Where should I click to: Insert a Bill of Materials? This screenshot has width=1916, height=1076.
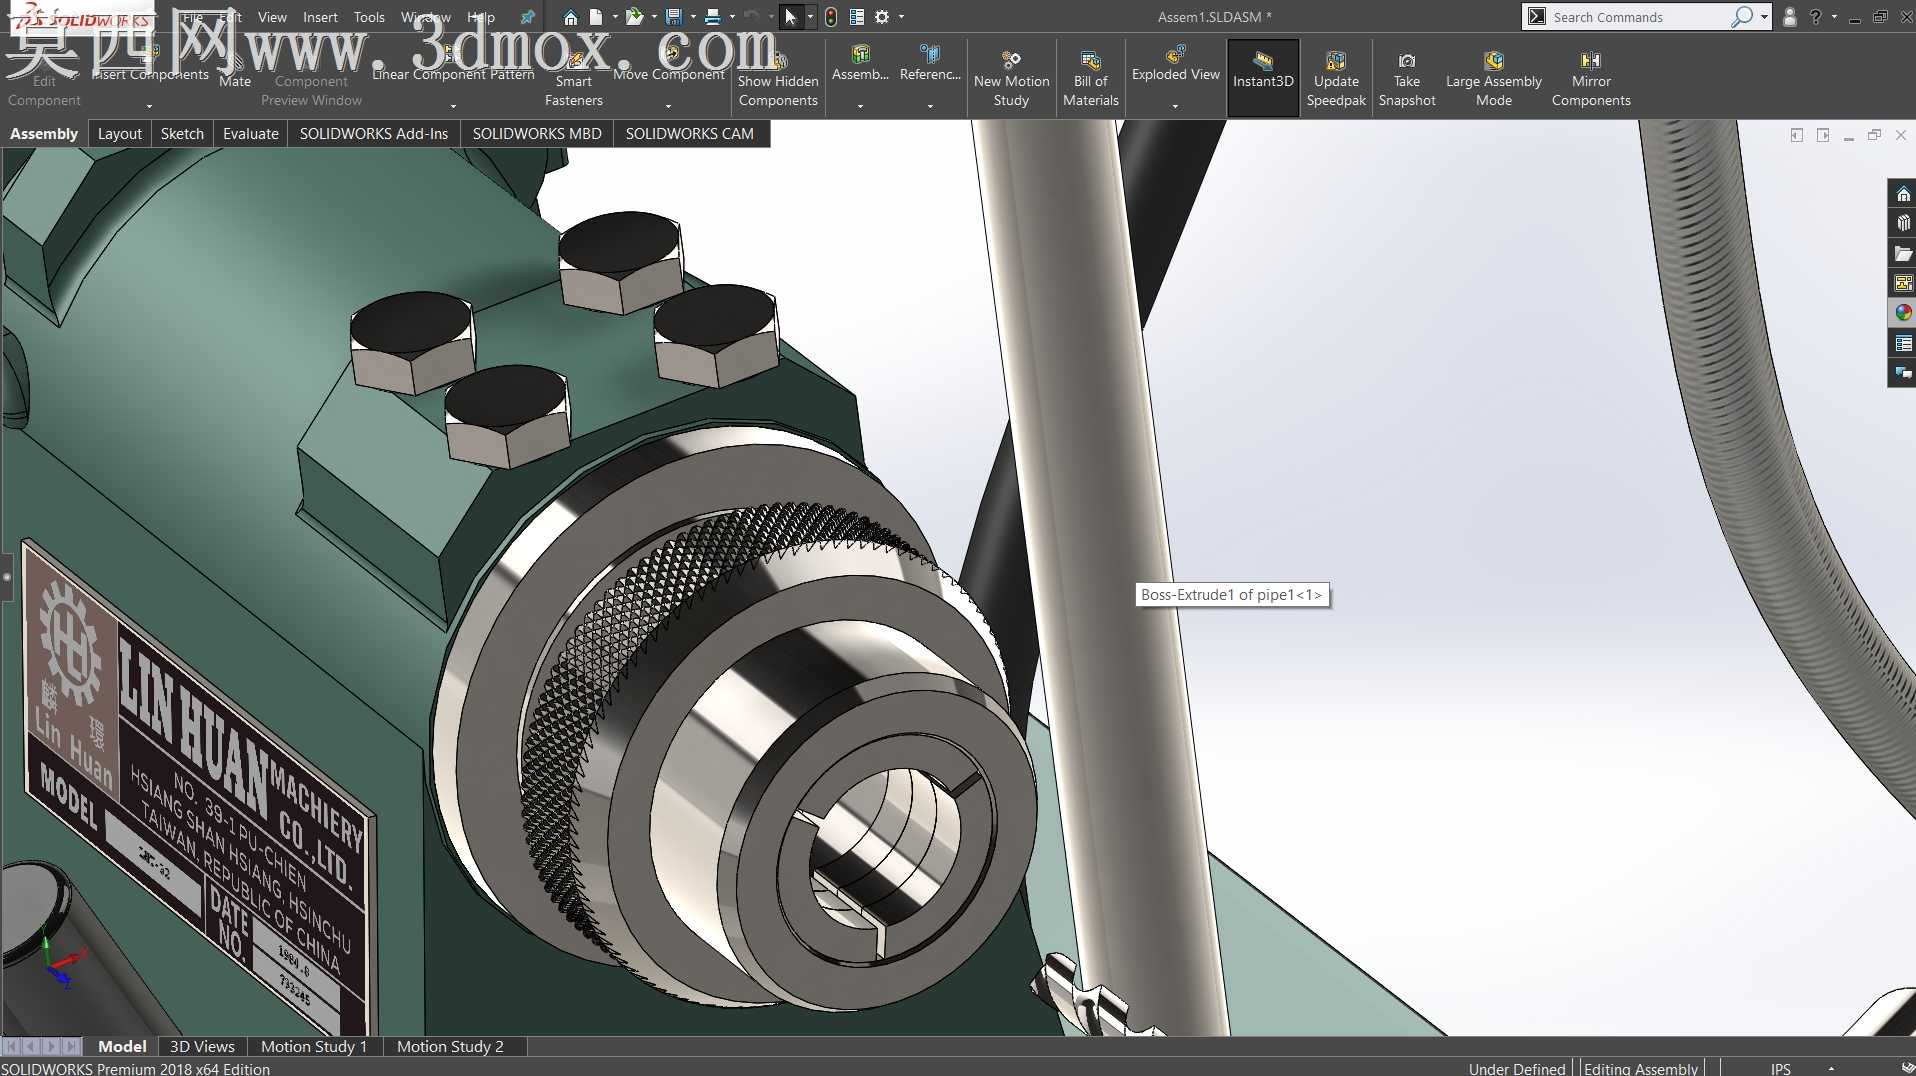click(x=1091, y=79)
